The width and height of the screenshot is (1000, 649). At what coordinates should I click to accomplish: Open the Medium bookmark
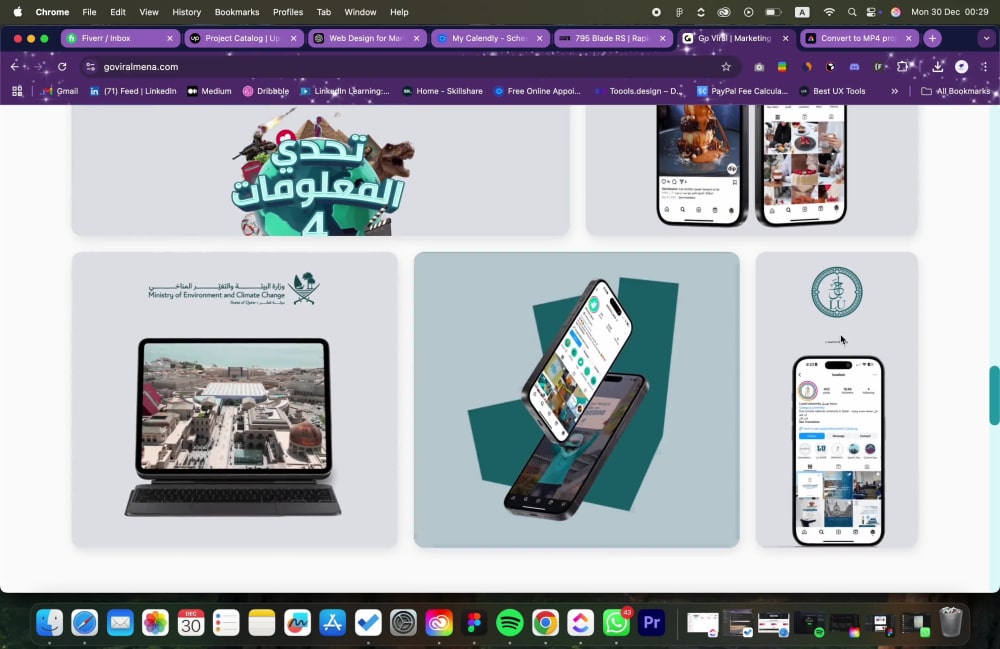pos(209,91)
